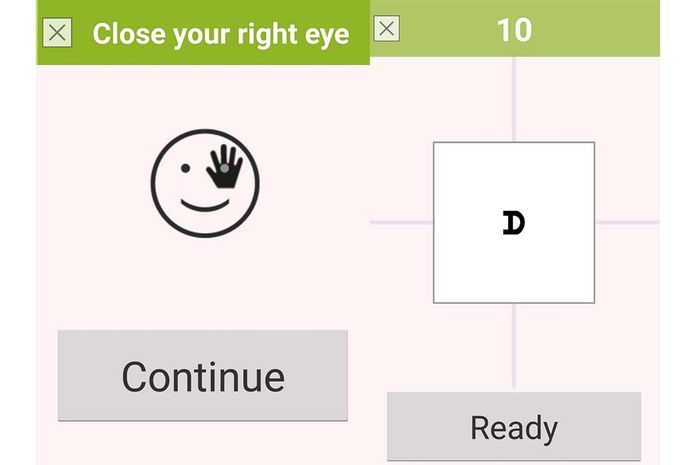700x465 pixels.
Task: Click the black hand covering the eye
Action: (225, 166)
